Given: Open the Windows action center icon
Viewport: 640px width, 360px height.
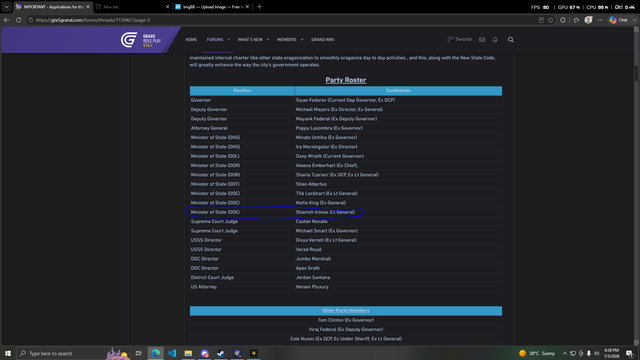Looking at the screenshot, I should pos(629,353).
